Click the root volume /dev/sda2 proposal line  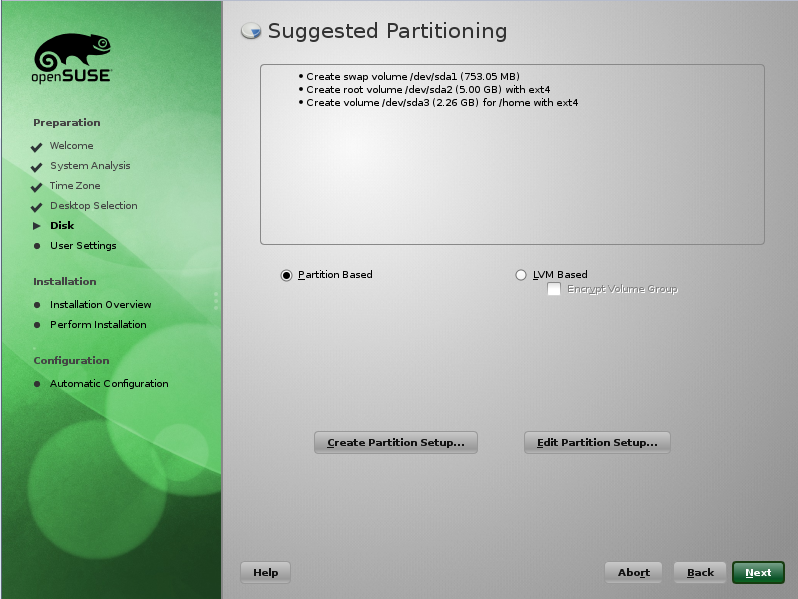tap(428, 90)
